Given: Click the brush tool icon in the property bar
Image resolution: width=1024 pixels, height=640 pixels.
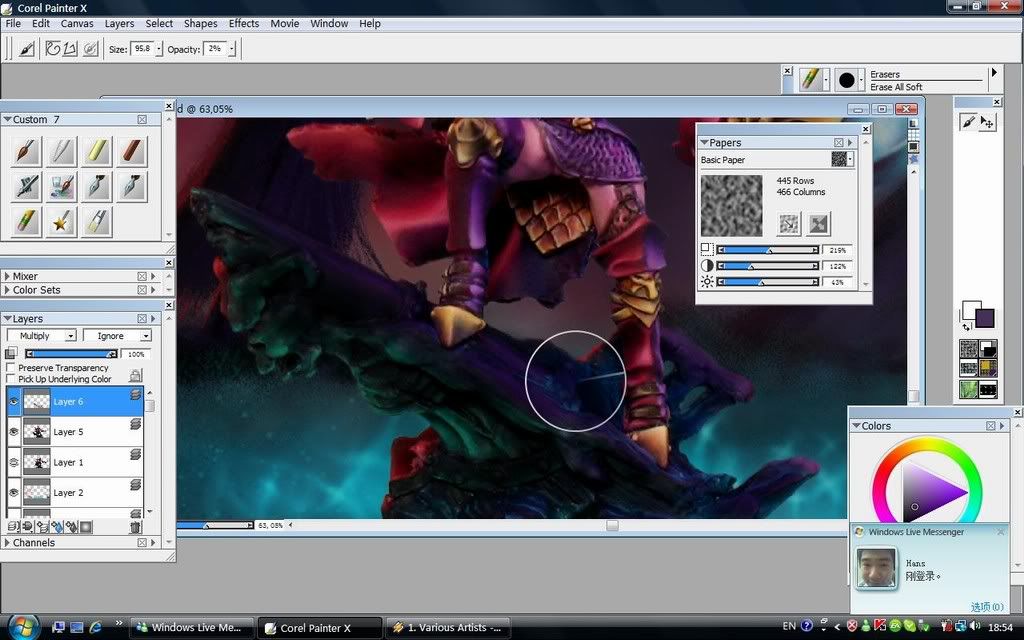Looking at the screenshot, I should tap(27, 48).
